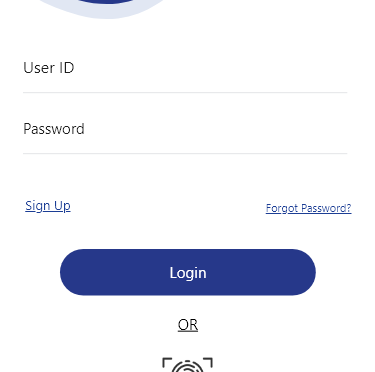This screenshot has height=372, width=375.
Task: Click the underline beneath User ID field
Action: 185,92
